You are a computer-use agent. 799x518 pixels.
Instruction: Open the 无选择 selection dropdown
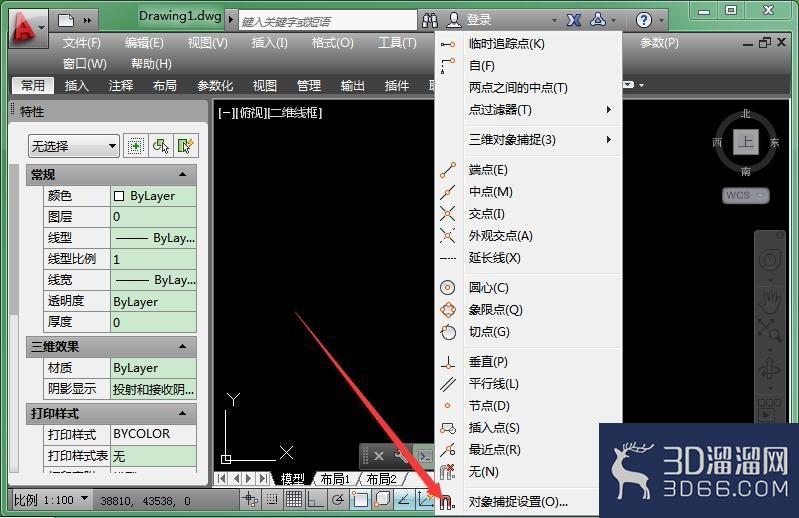[74, 147]
